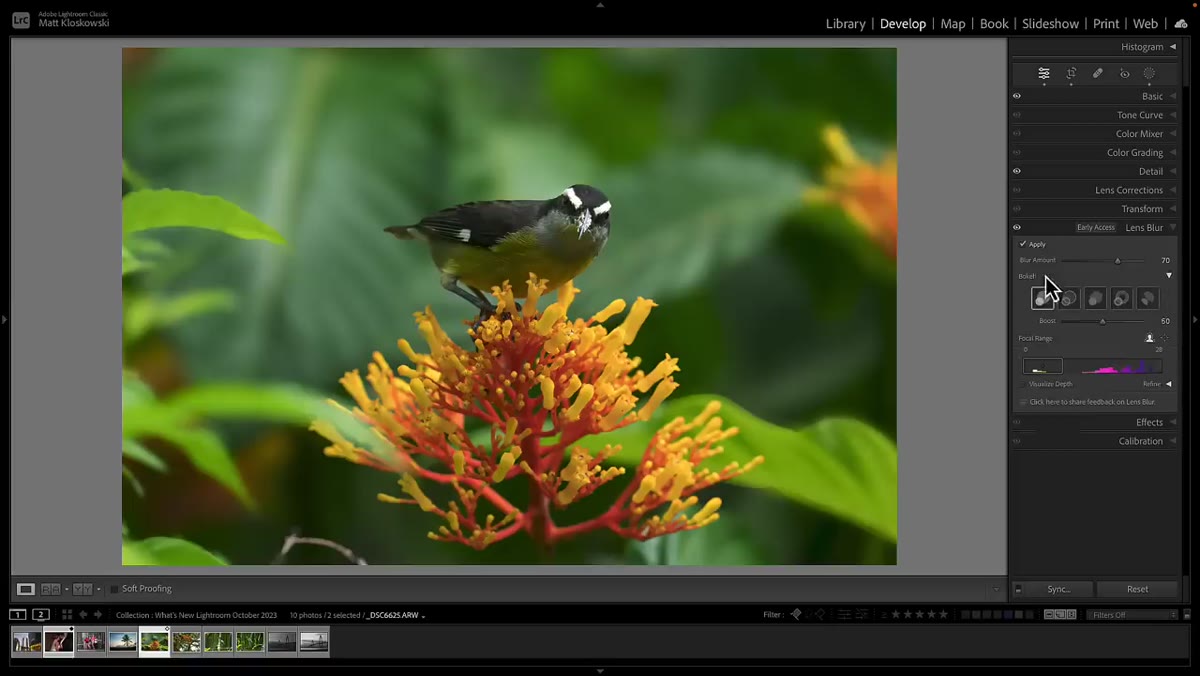1200x676 pixels.
Task: Choose the second bubble bokeh style
Action: (1069, 298)
